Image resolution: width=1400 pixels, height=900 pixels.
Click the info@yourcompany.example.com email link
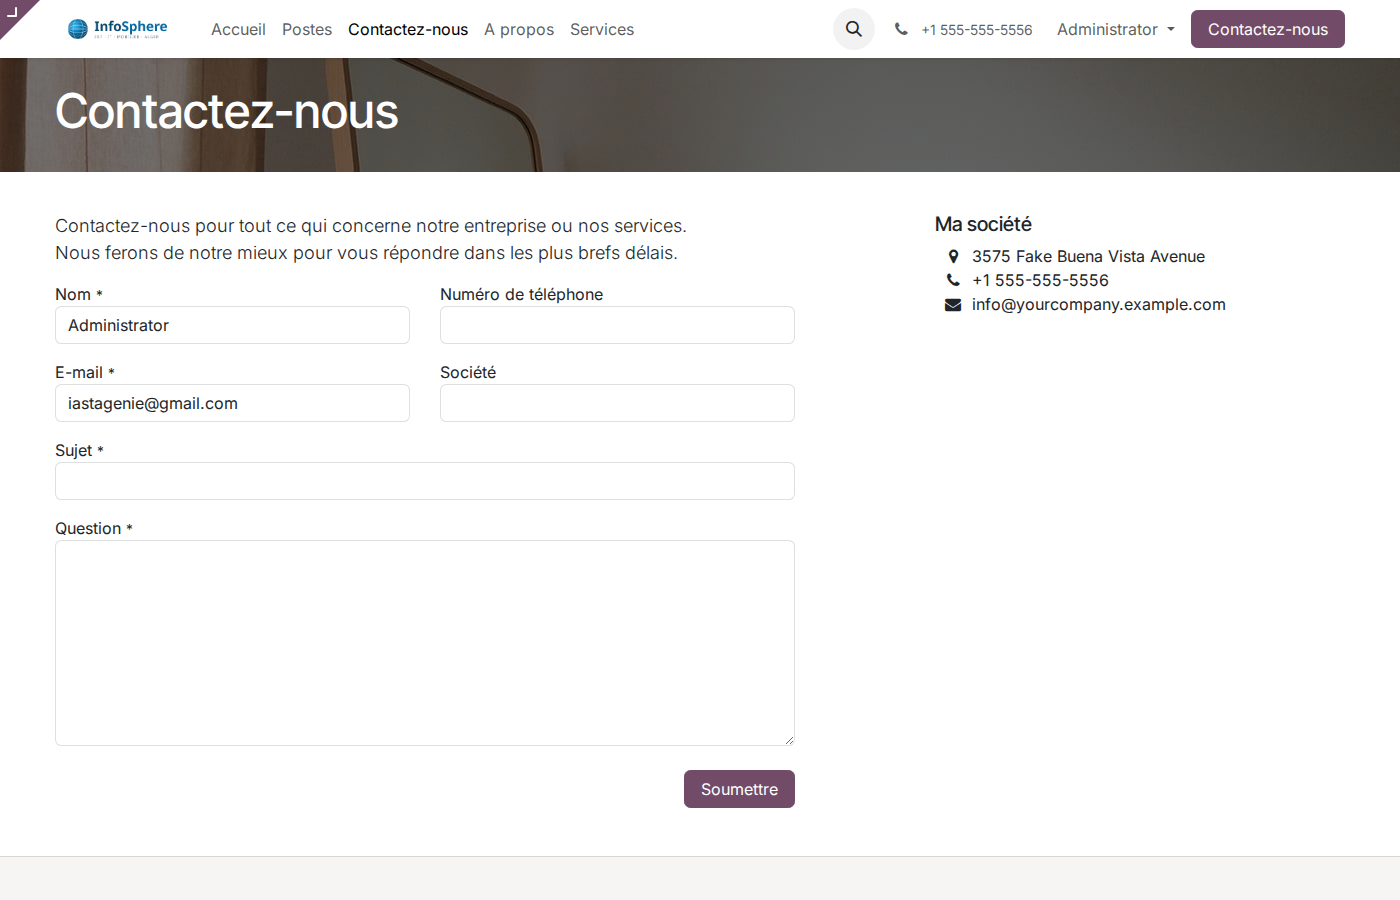point(1098,304)
